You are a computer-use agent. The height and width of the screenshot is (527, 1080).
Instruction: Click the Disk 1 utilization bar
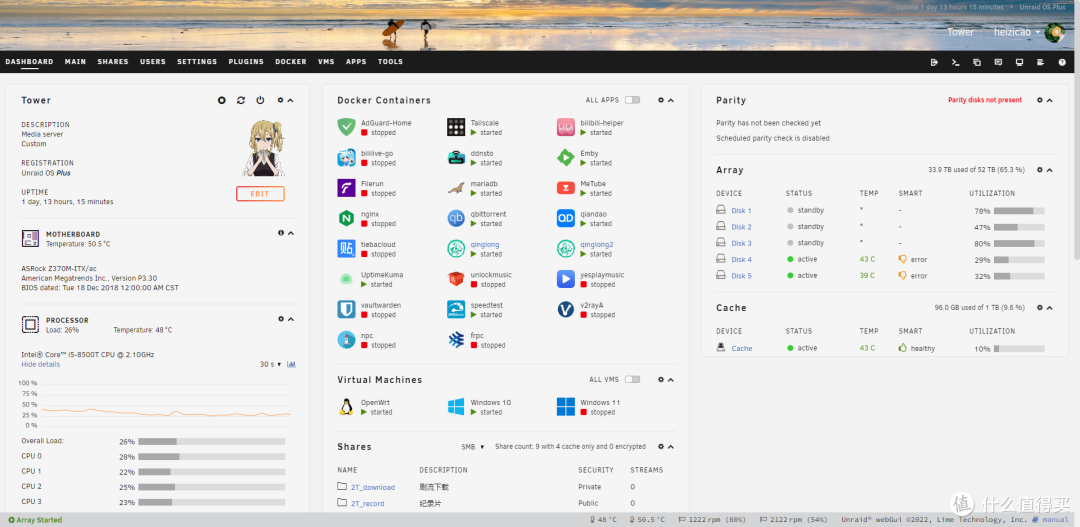point(1019,211)
